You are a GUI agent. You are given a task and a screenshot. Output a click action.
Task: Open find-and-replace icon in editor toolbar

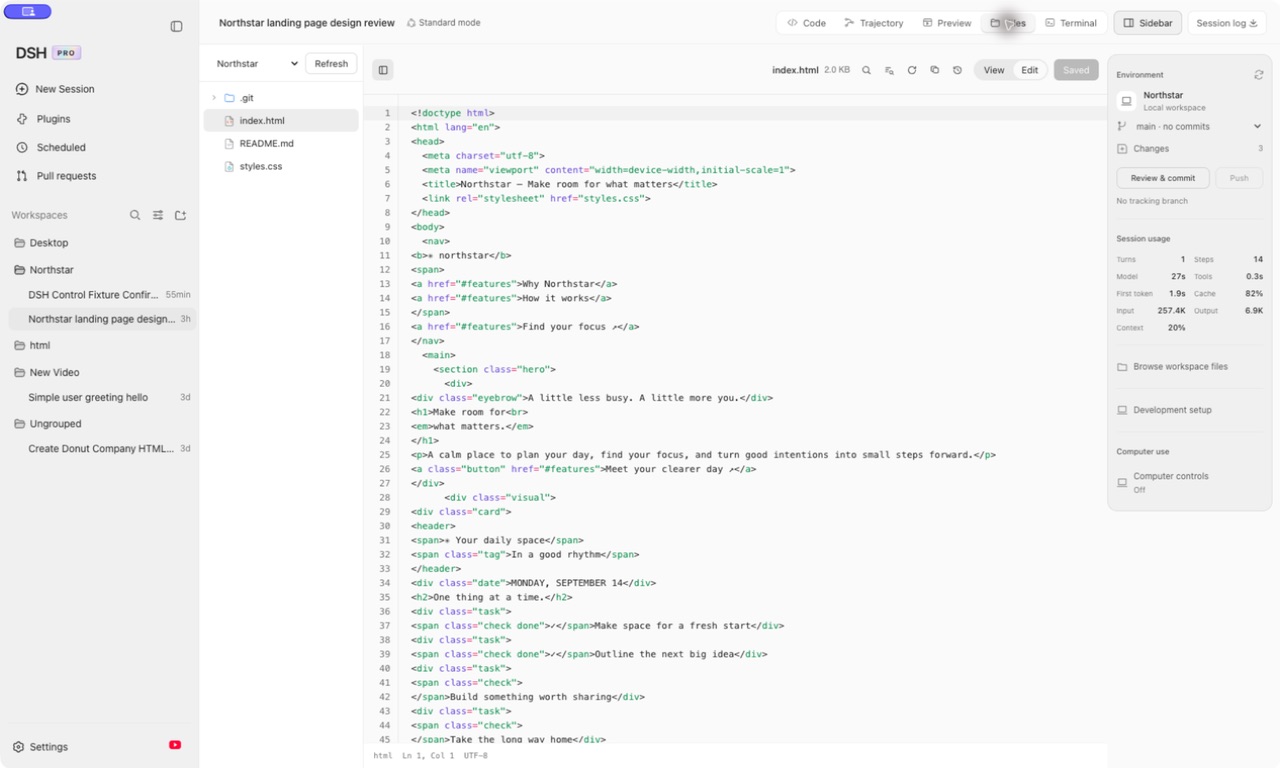point(889,70)
